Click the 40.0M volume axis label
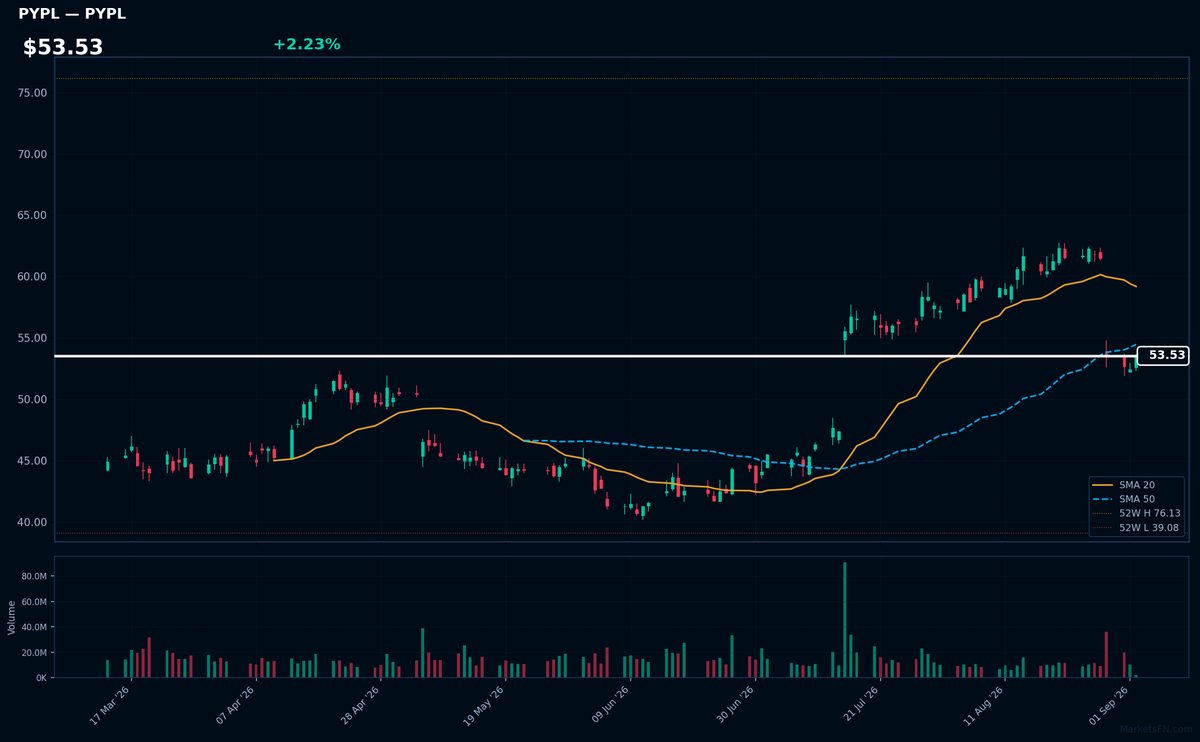Image resolution: width=1200 pixels, height=742 pixels. click(35, 627)
